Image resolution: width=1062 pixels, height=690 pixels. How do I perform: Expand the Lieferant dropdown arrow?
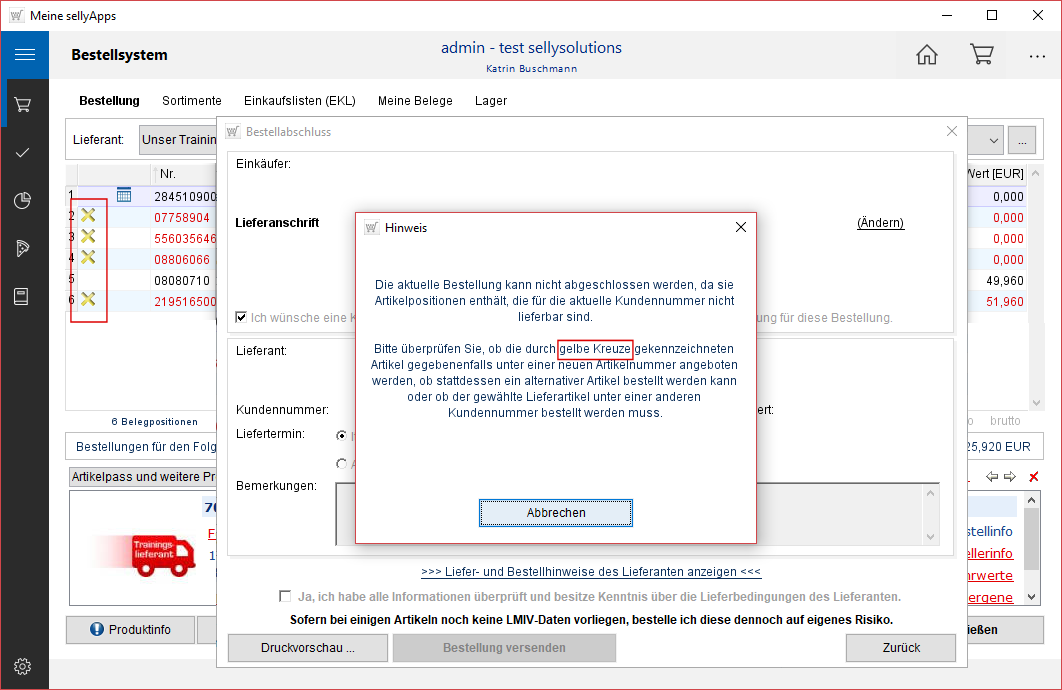[x=993, y=140]
